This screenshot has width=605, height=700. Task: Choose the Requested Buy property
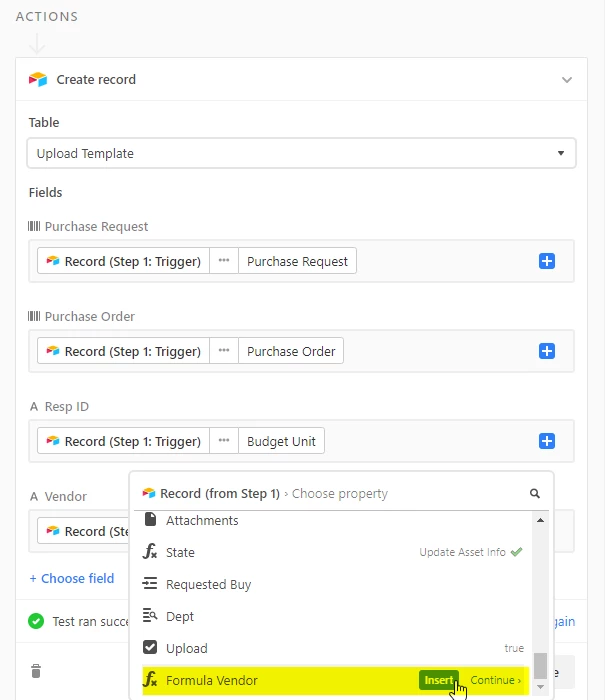click(333, 584)
